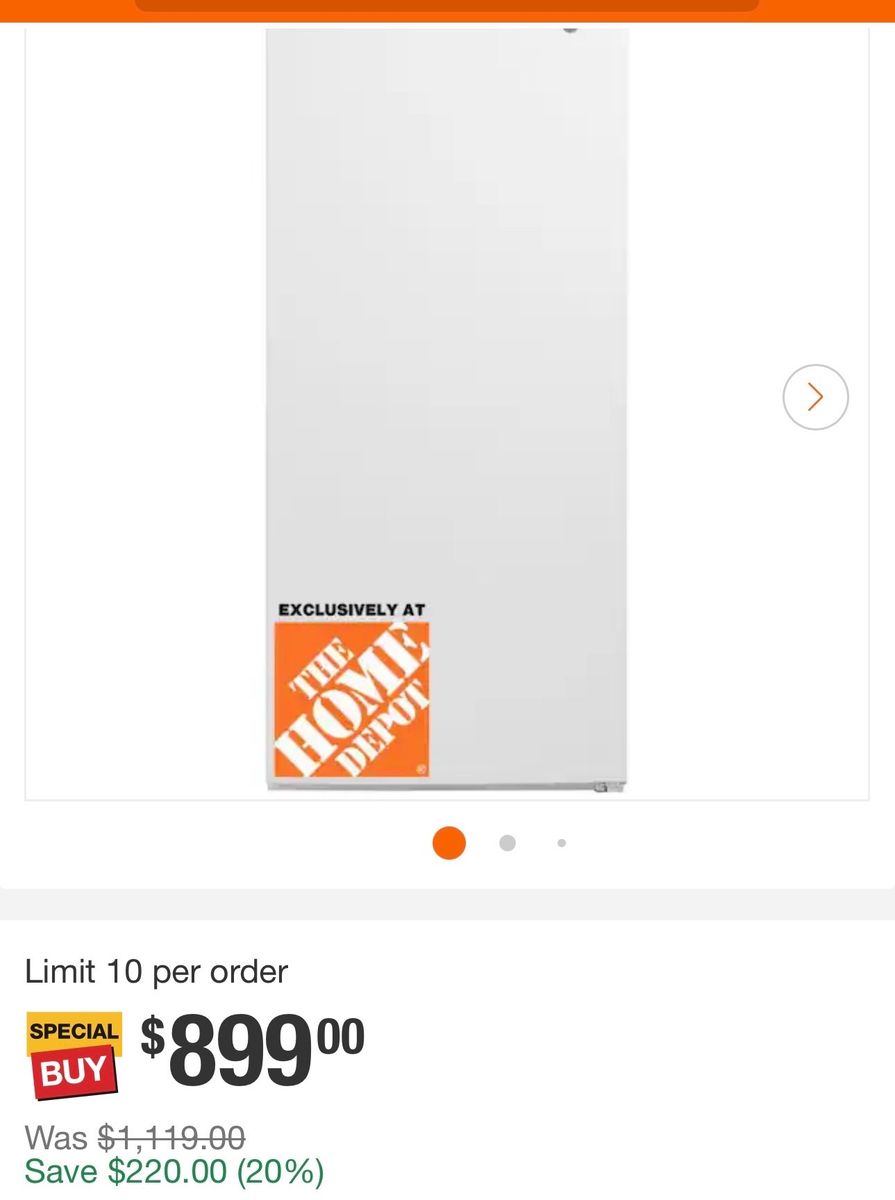This screenshot has height=1200, width=895.
Task: Tap the Special Buy badge
Action: pyautogui.click(x=74, y=1055)
